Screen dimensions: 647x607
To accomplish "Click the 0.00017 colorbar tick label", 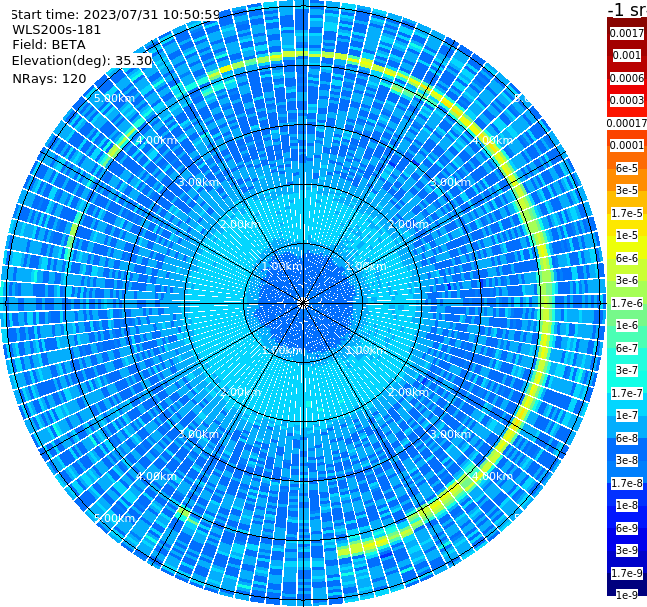I will click(x=627, y=123).
